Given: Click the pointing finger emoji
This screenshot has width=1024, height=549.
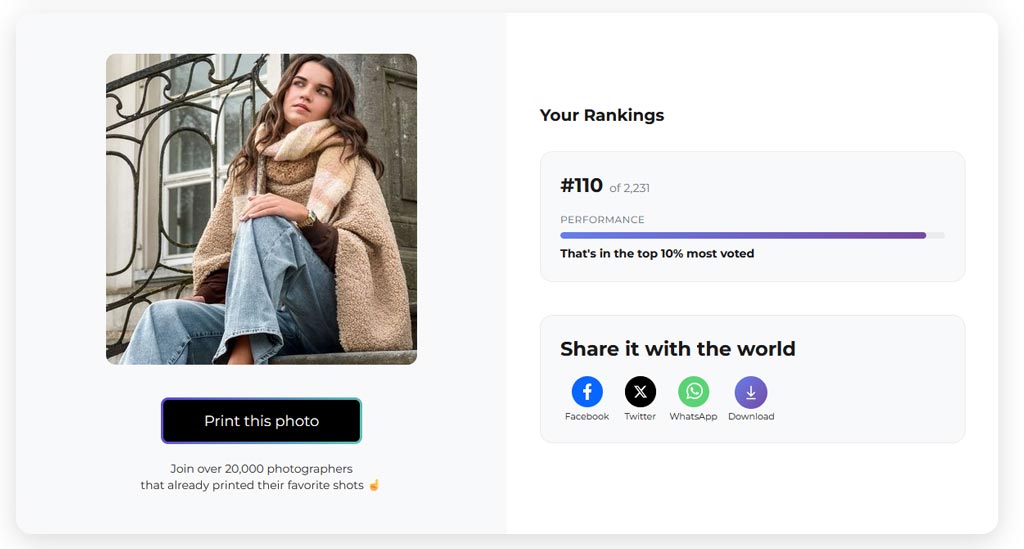Looking at the screenshot, I should click(x=374, y=486).
